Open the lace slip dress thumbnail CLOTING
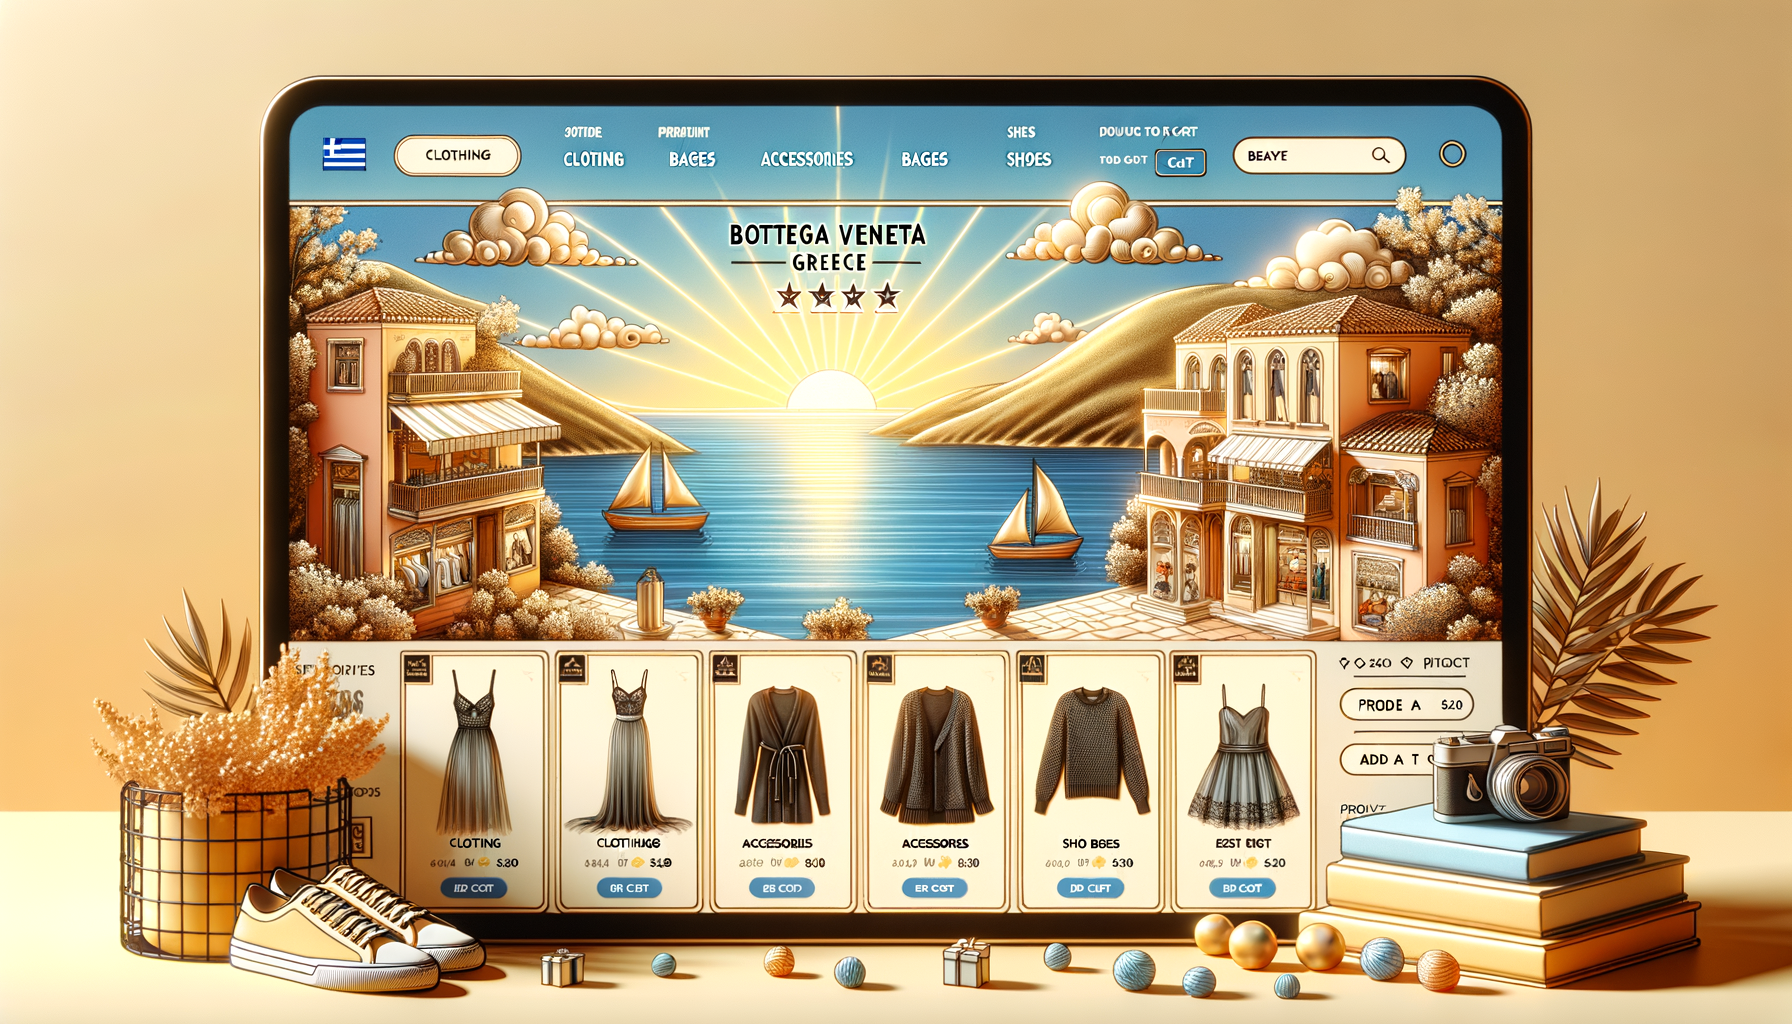The image size is (1792, 1024). (474, 750)
